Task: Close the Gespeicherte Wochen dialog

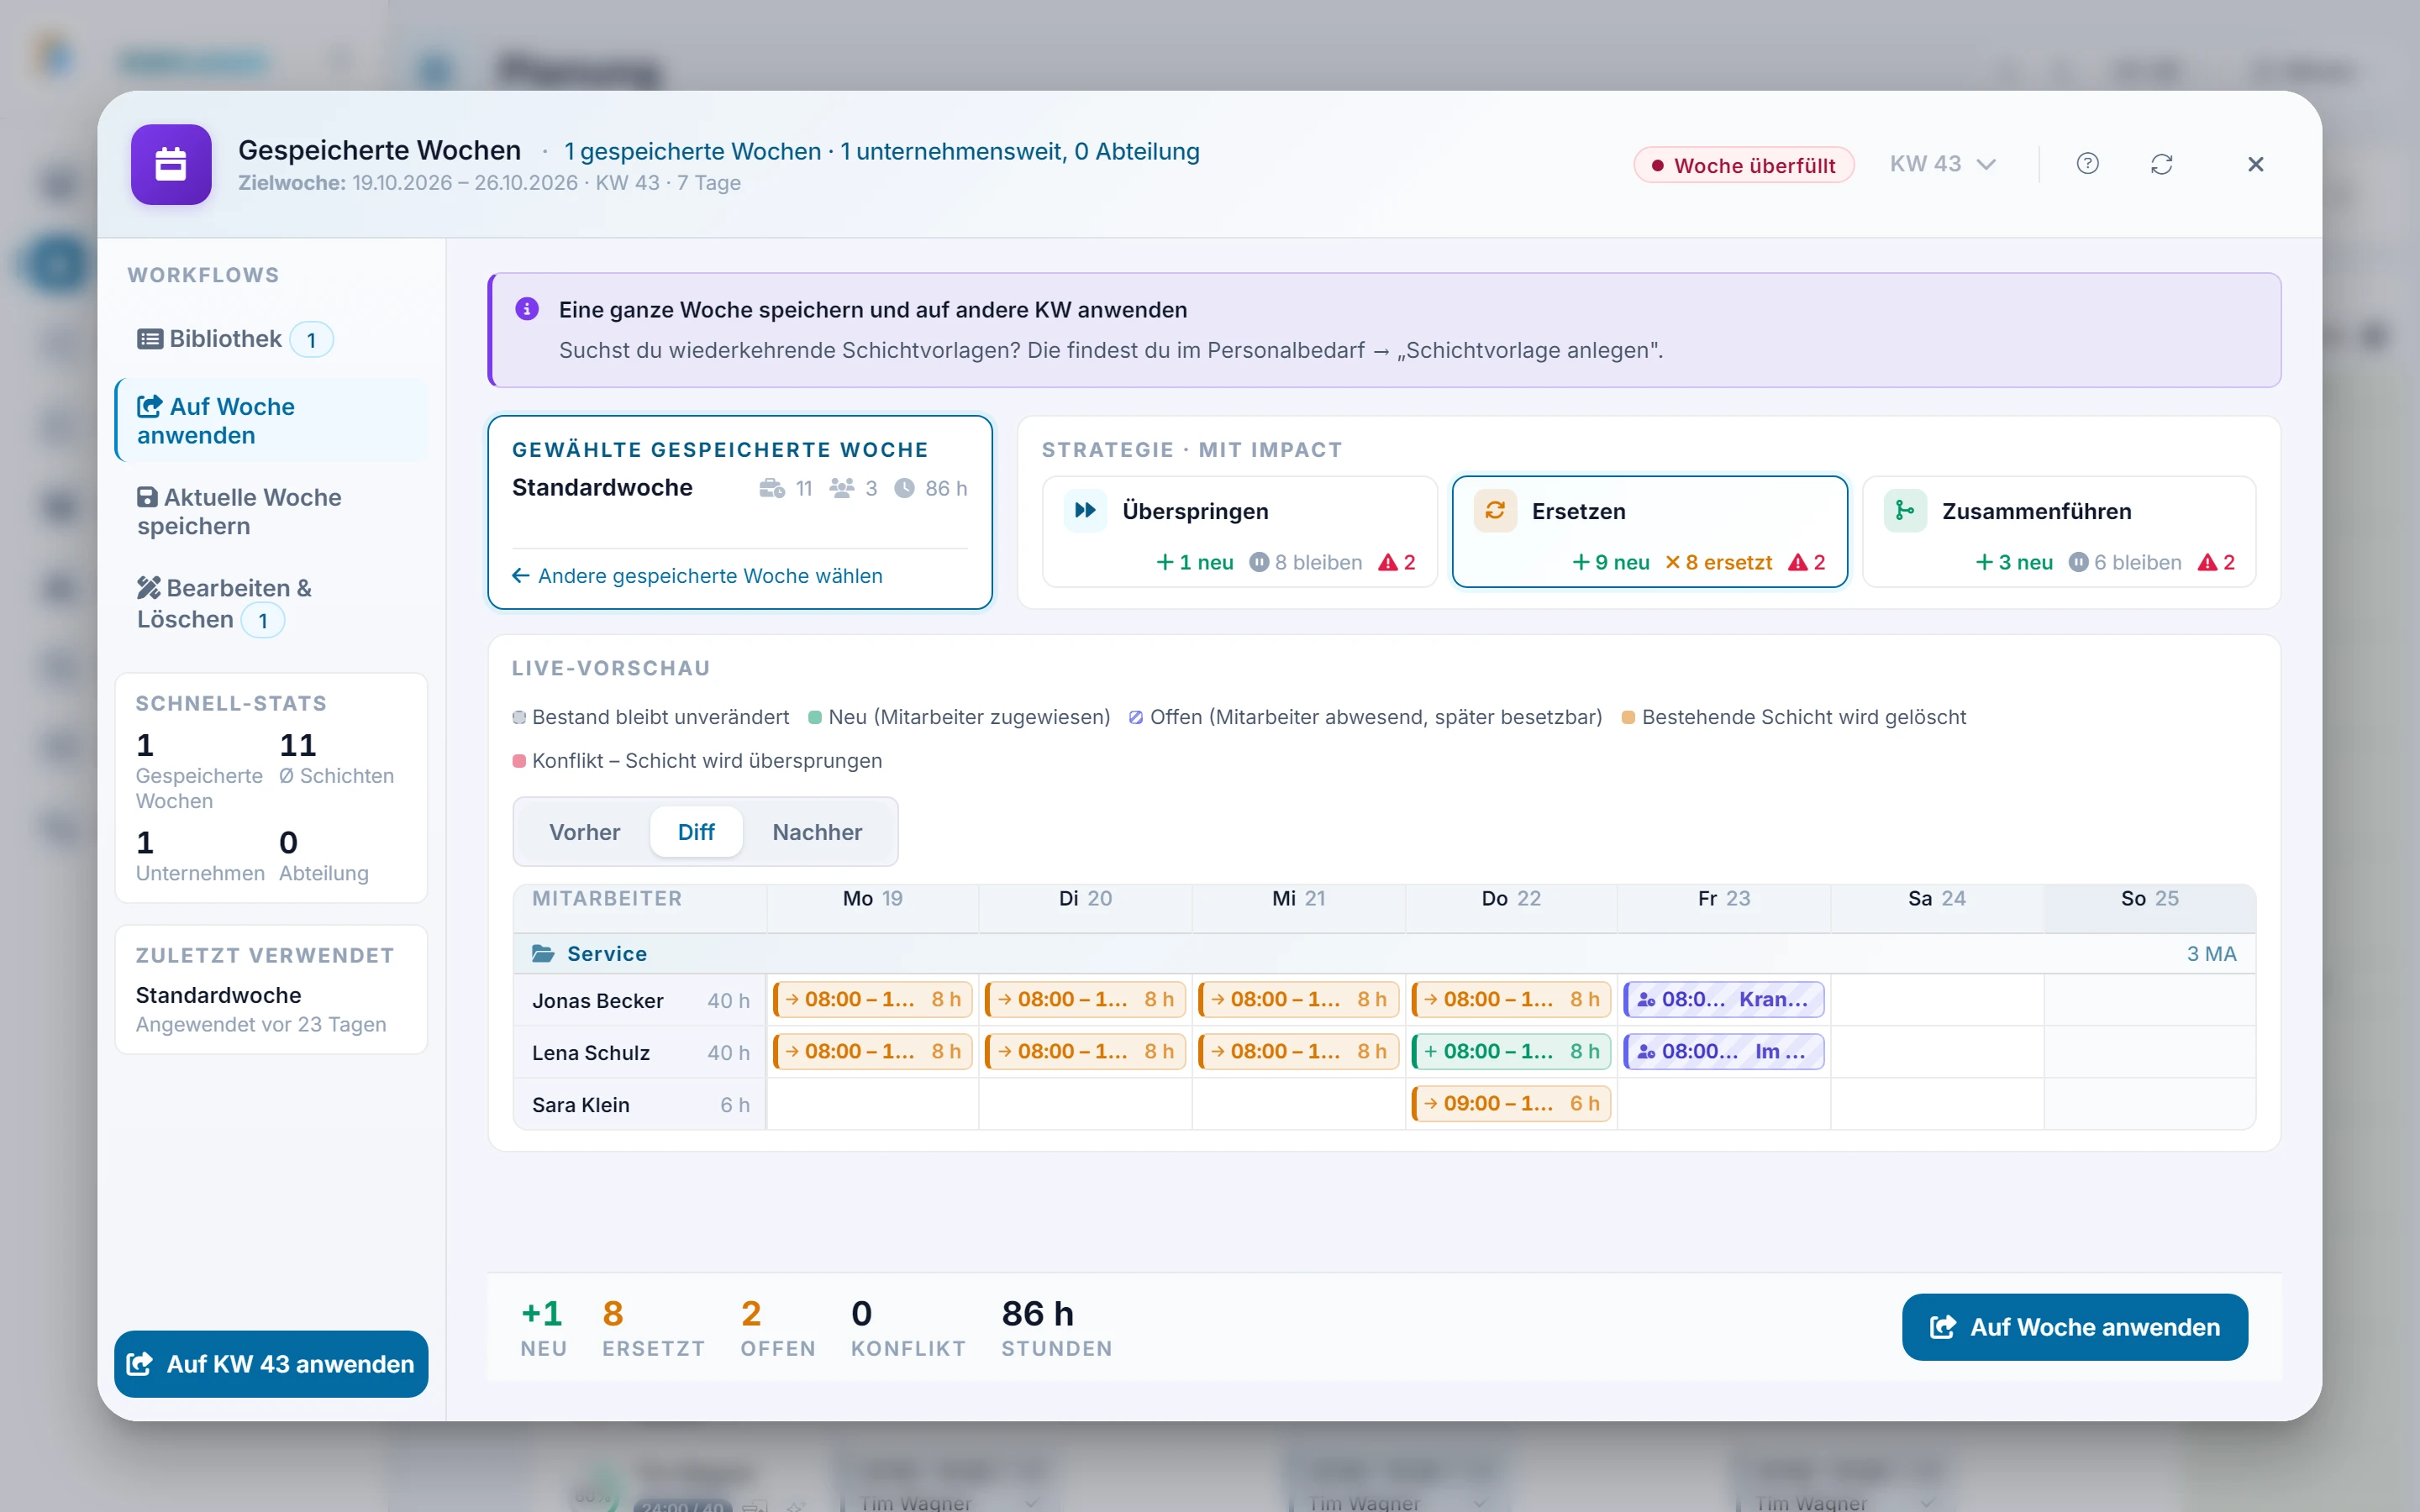Action: point(2255,164)
